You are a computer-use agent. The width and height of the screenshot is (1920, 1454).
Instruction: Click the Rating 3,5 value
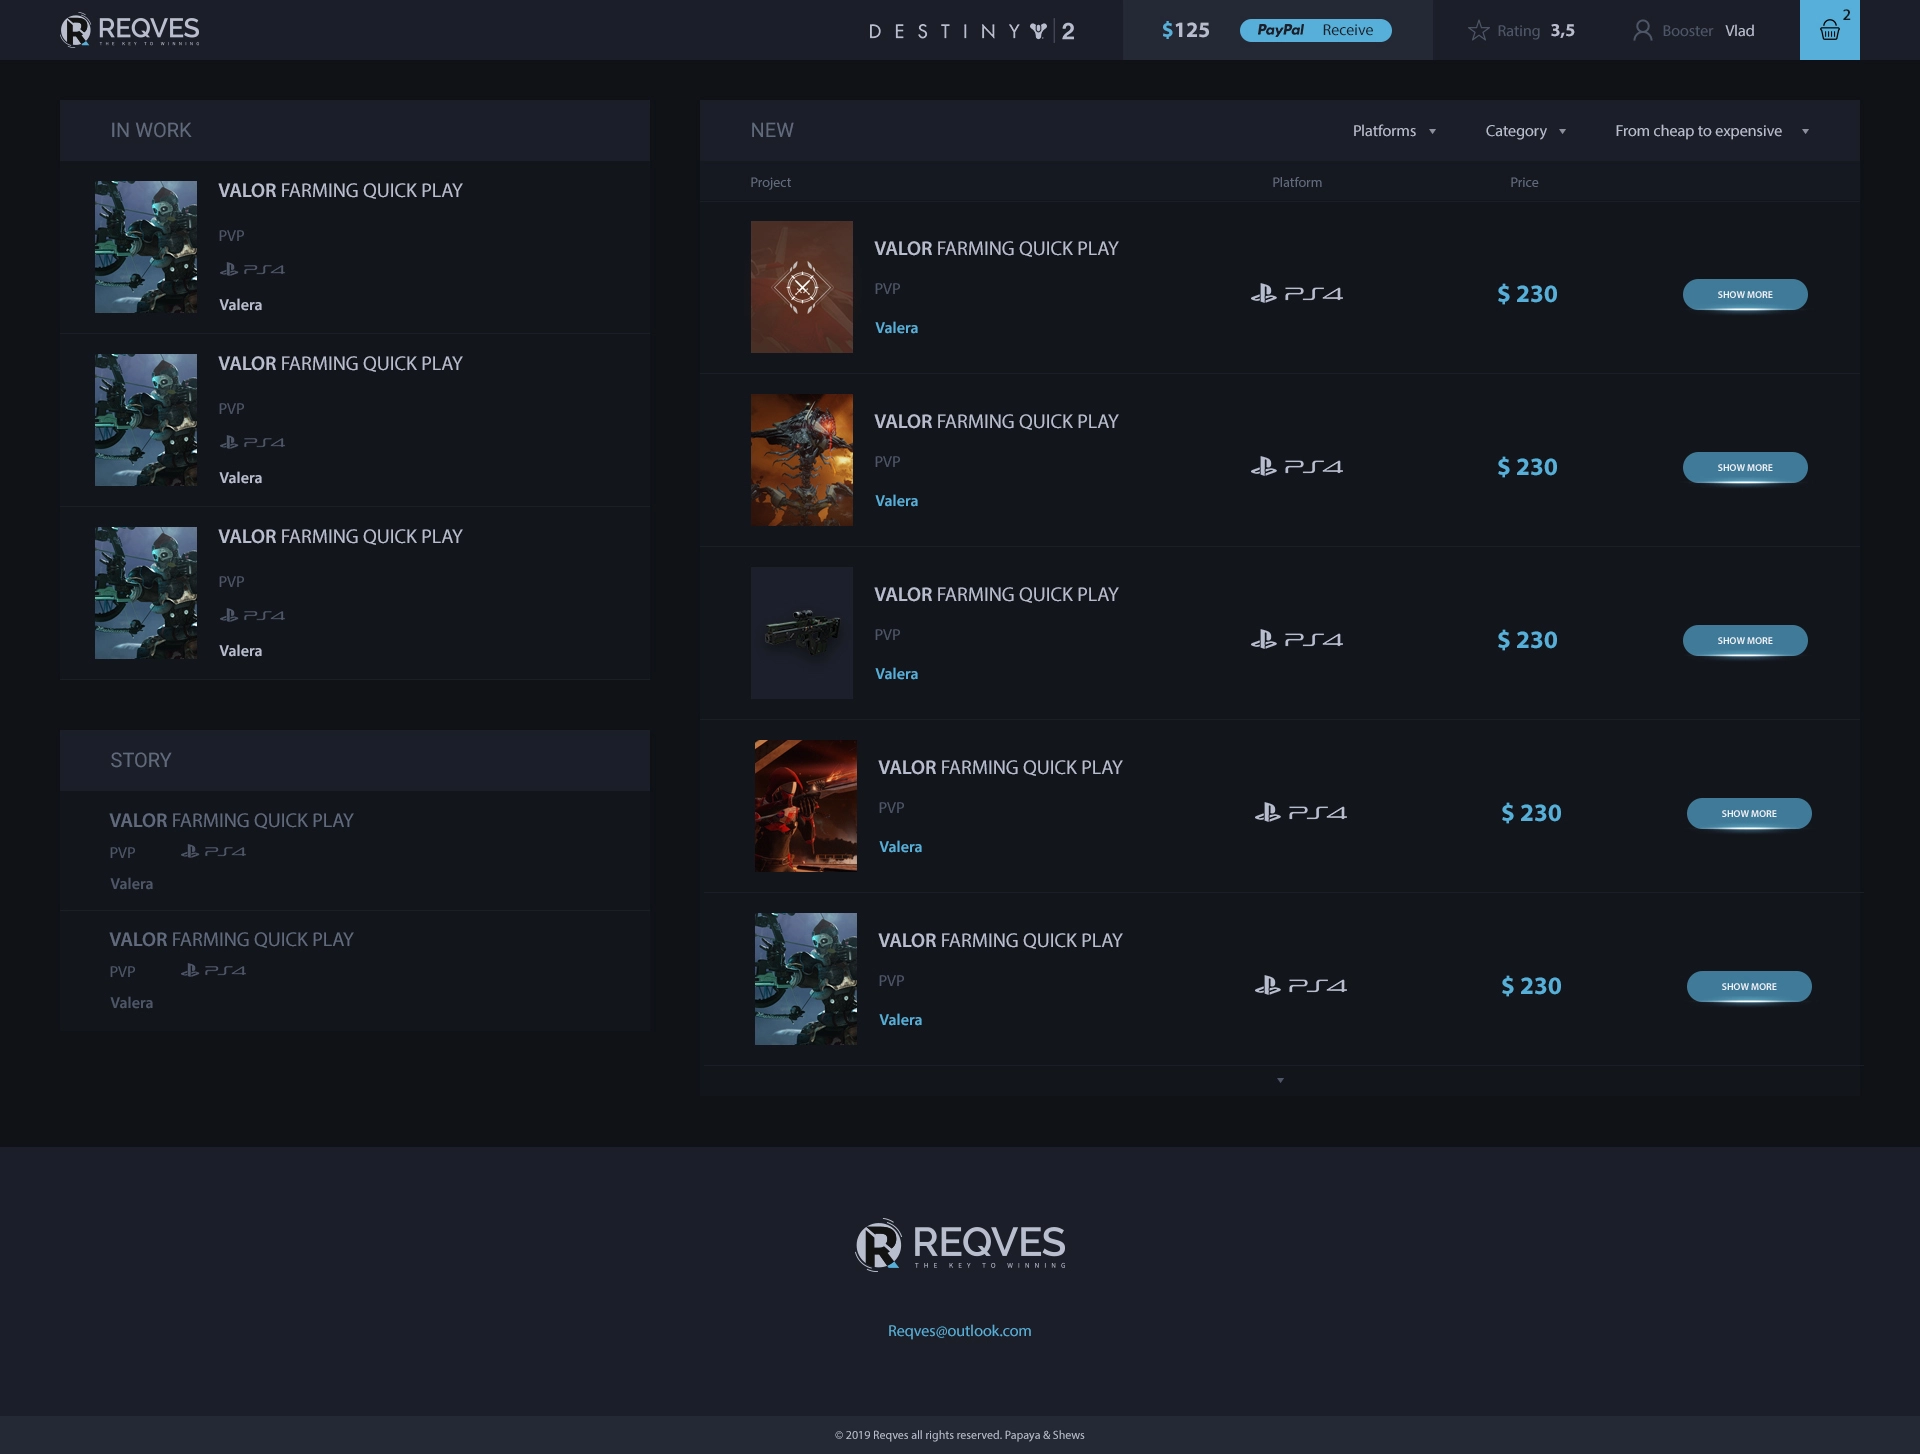(x=1562, y=31)
